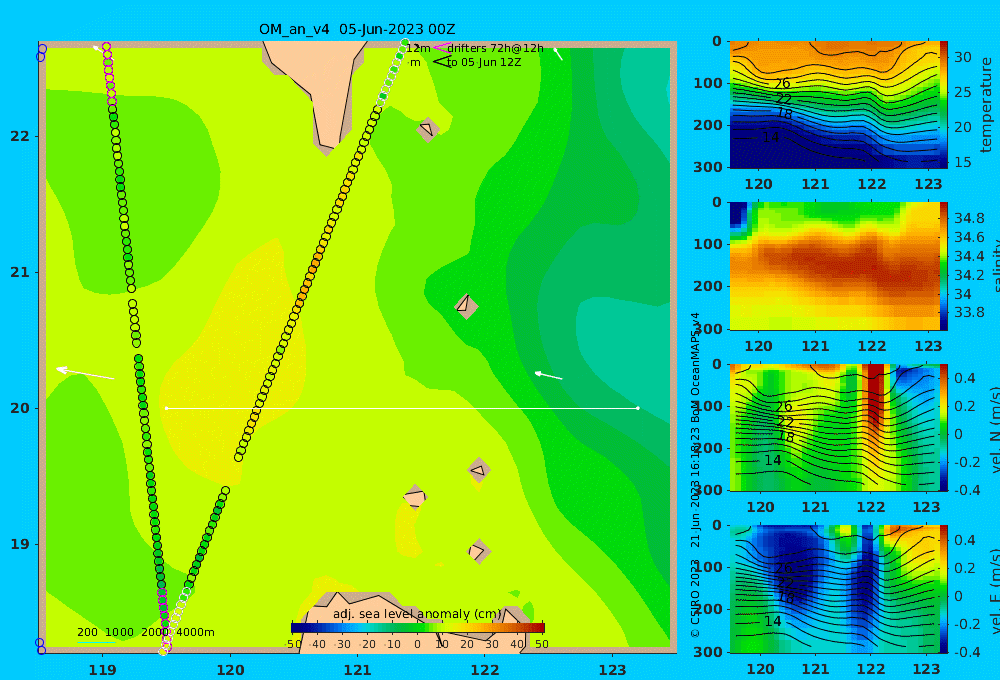
Task: Click latitude tick '20' on main map
Action: point(20,408)
